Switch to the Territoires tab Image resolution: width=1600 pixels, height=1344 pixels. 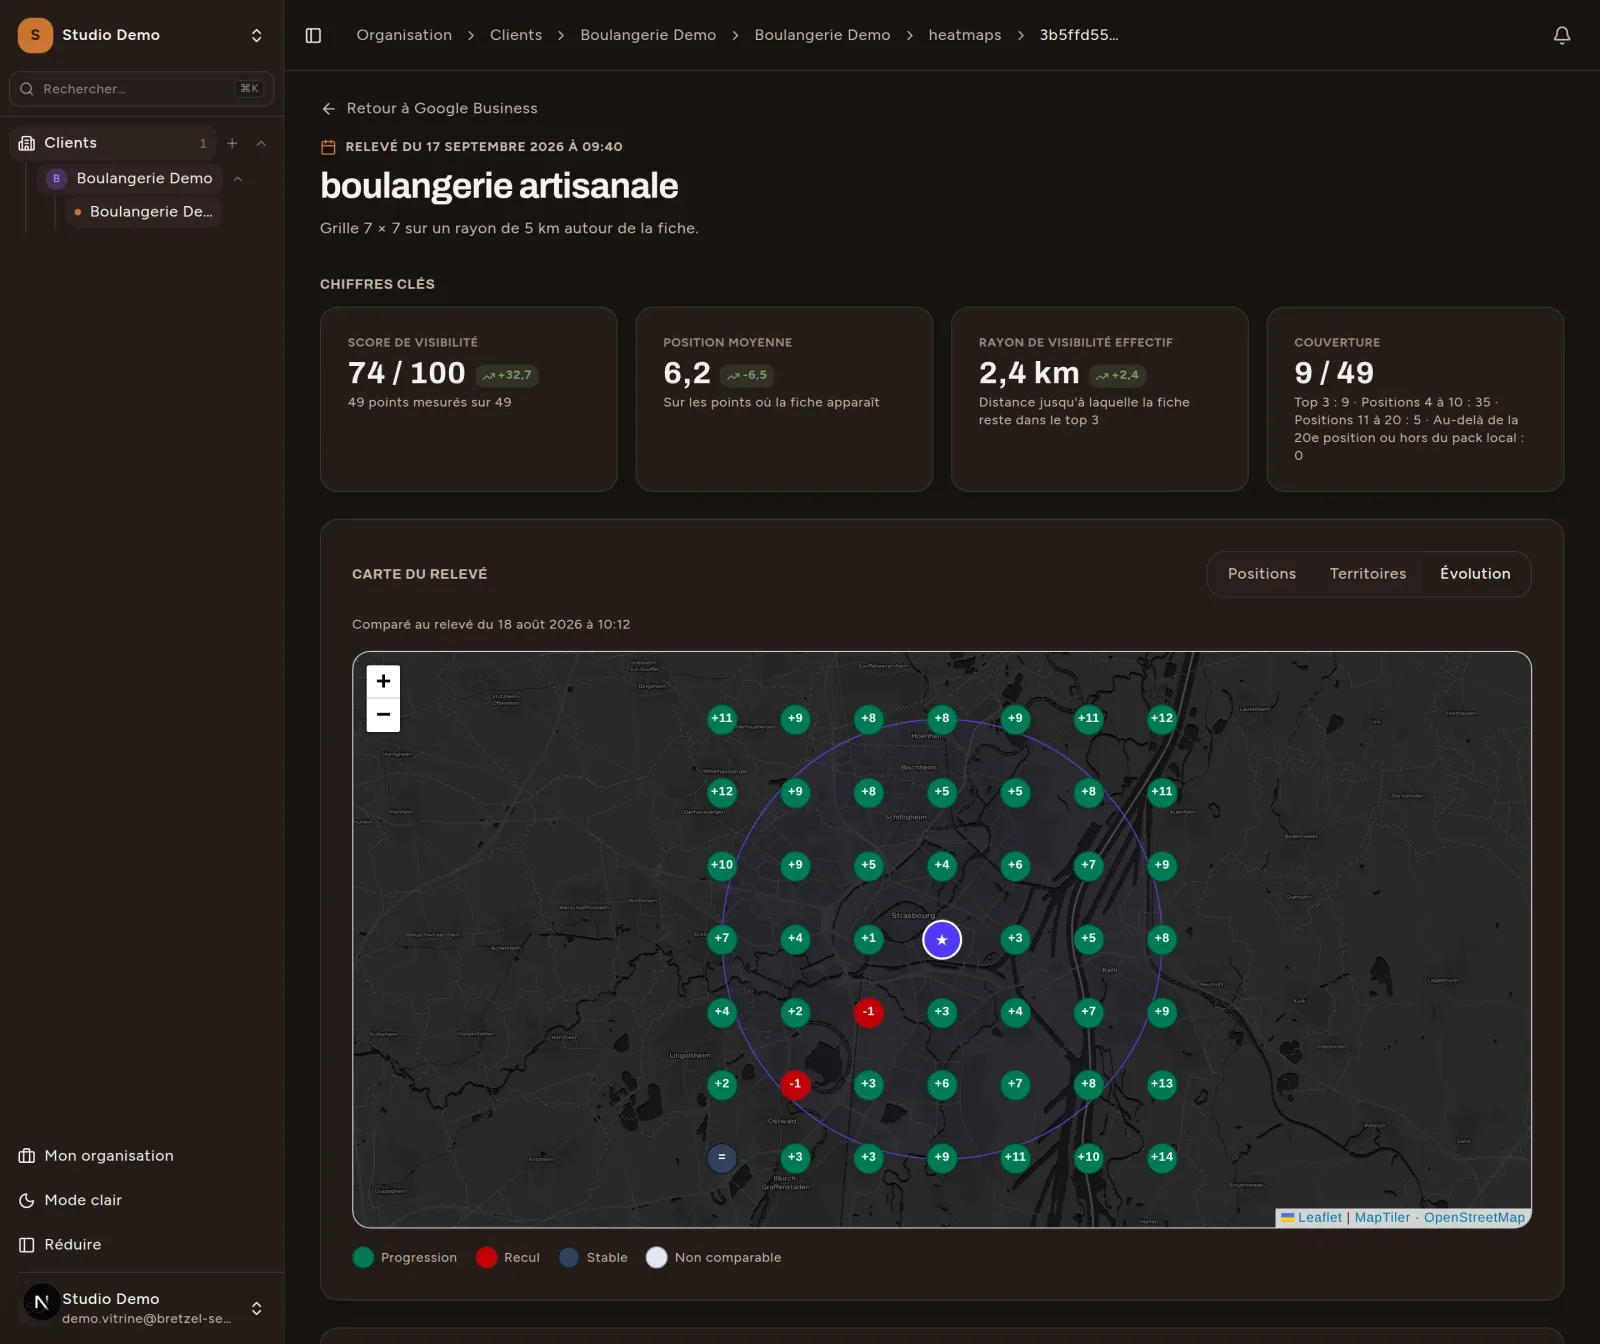1367,574
